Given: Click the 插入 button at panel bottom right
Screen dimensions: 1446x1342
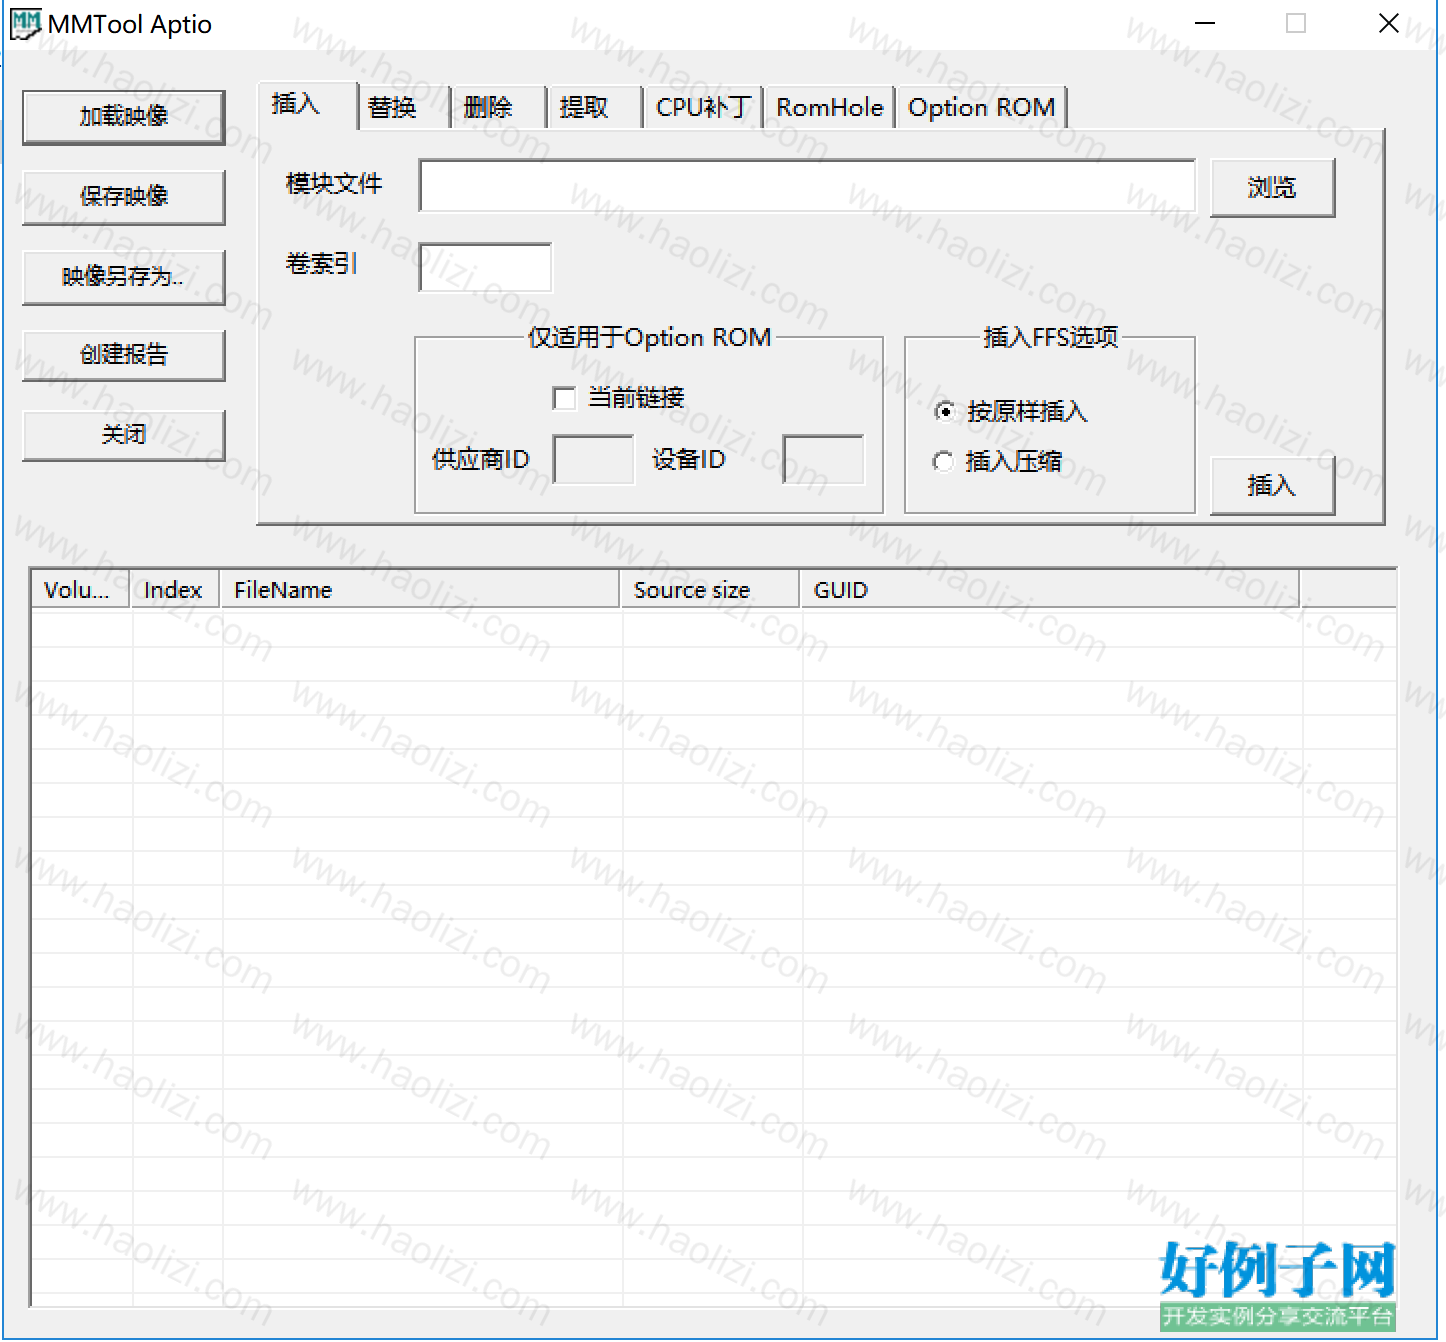Looking at the screenshot, I should 1272,486.
